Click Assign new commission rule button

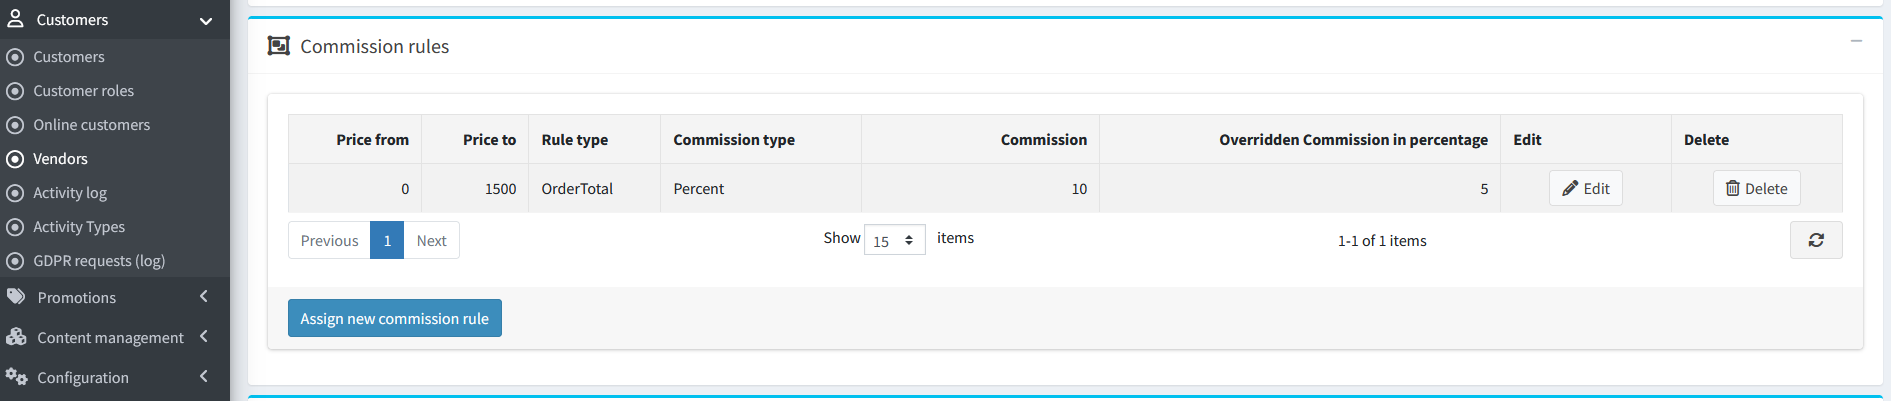[395, 318]
